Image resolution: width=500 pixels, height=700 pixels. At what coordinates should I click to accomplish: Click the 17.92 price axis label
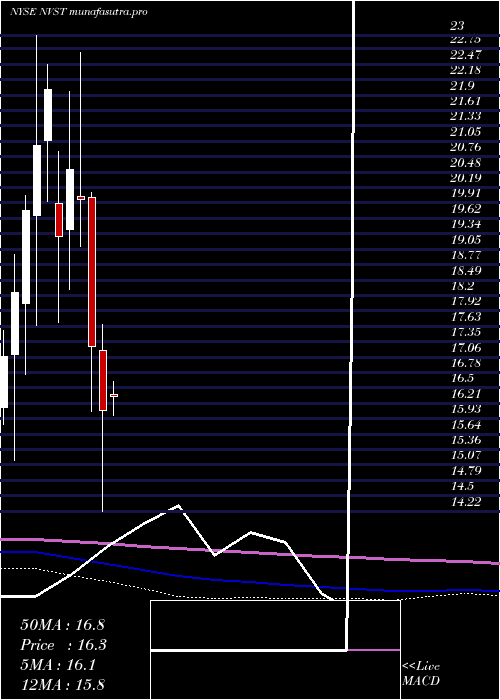466,301
